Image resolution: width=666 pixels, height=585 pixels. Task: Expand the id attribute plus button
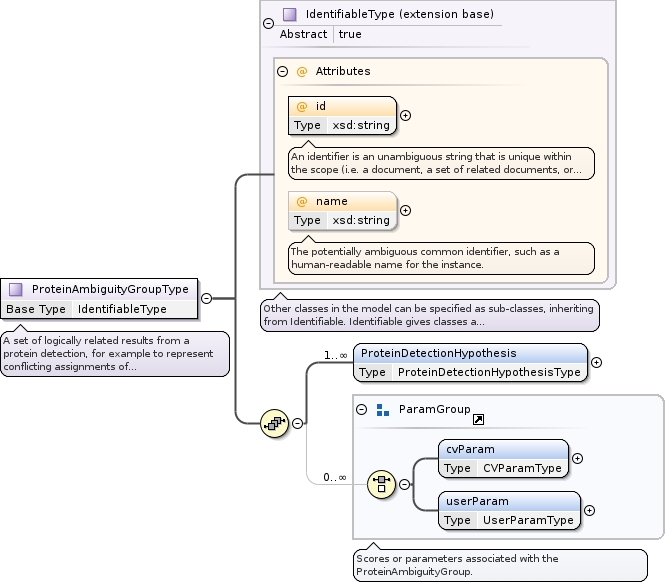click(x=405, y=115)
